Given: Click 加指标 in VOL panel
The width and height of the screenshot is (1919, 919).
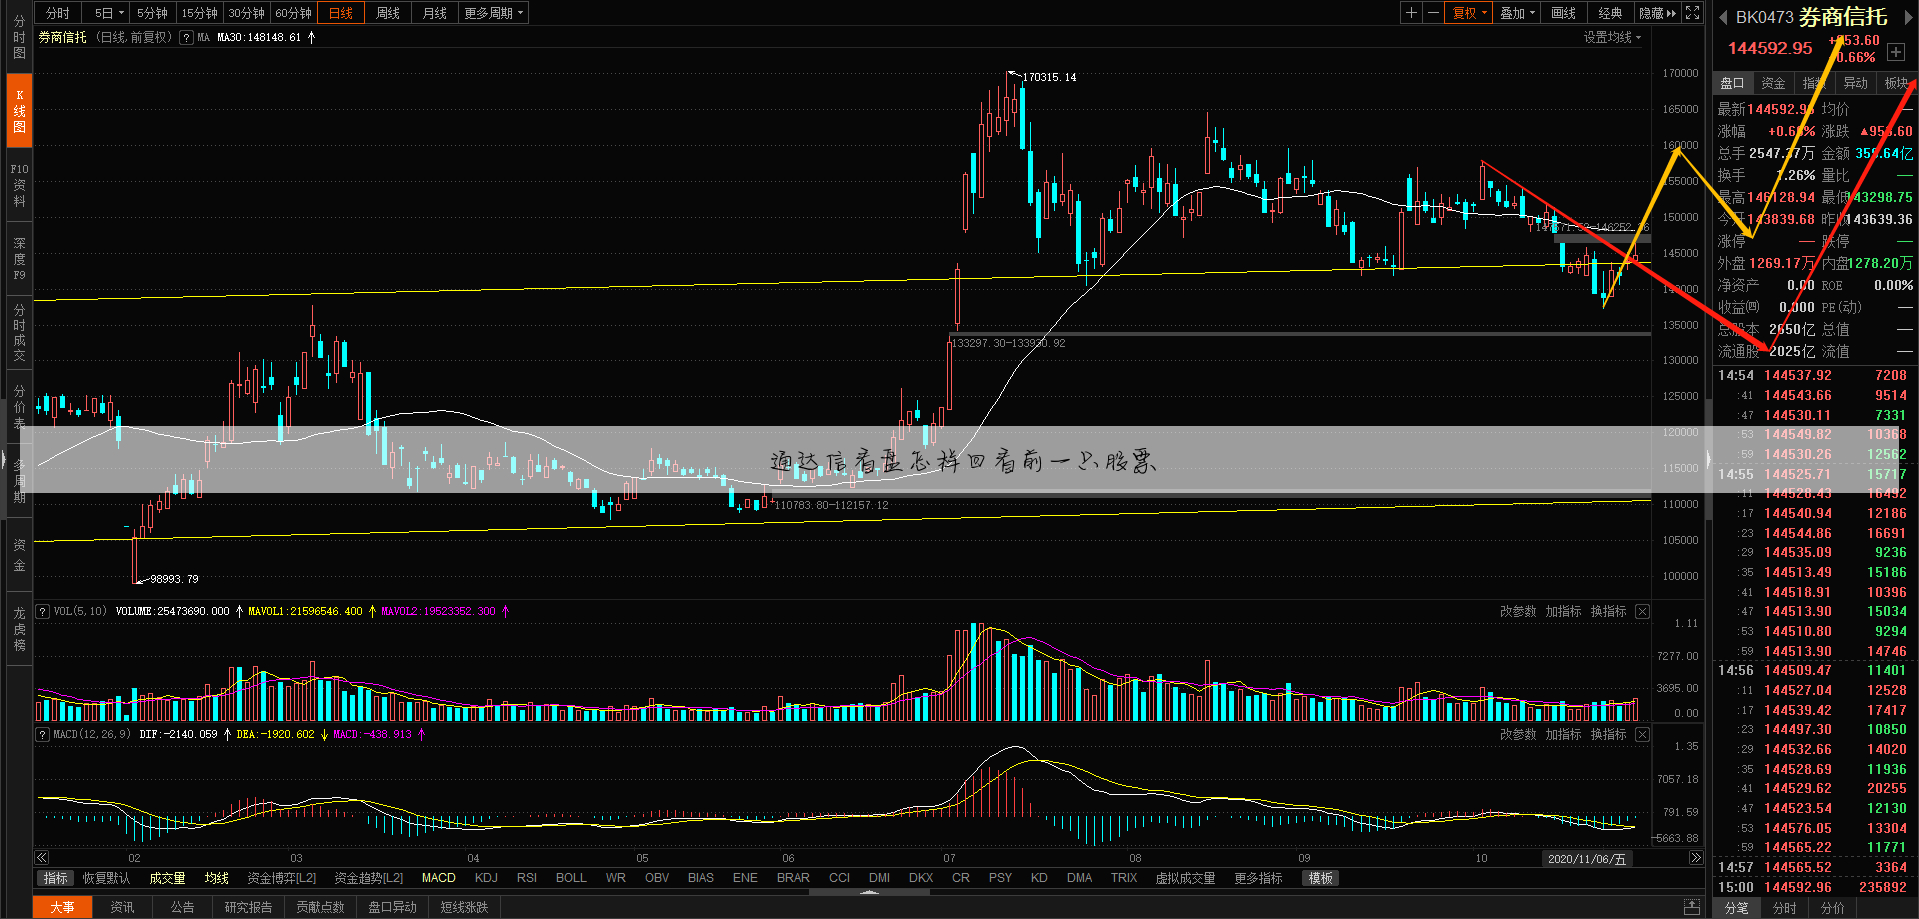Looking at the screenshot, I should 1564,611.
